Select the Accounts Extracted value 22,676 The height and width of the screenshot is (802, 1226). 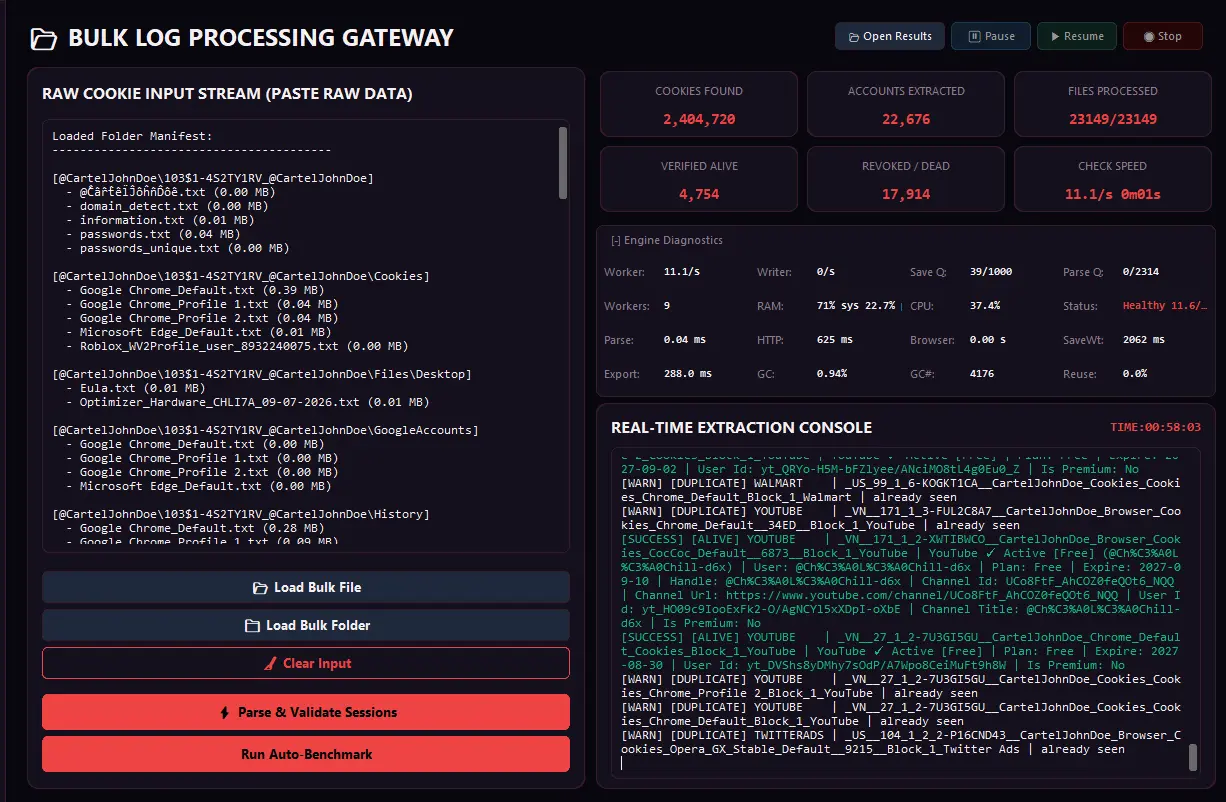point(906,119)
